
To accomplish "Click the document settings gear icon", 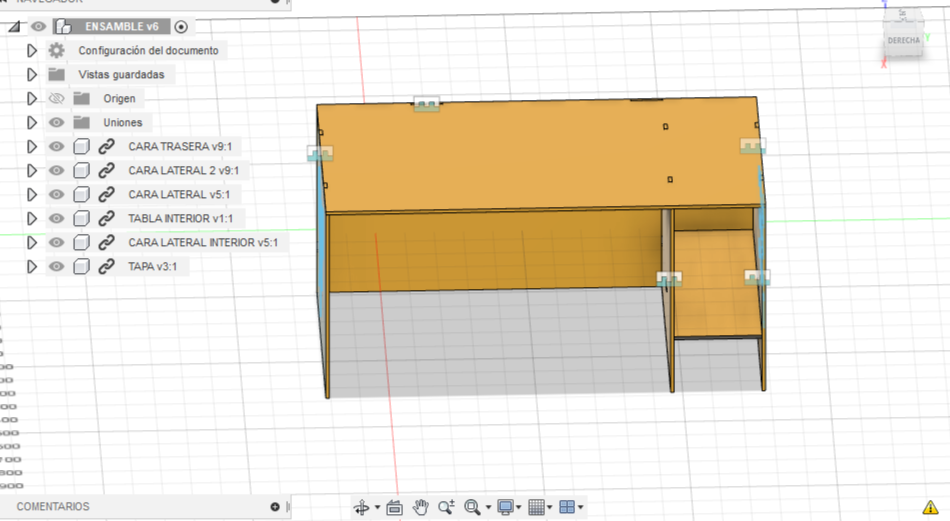I will tap(56, 50).
